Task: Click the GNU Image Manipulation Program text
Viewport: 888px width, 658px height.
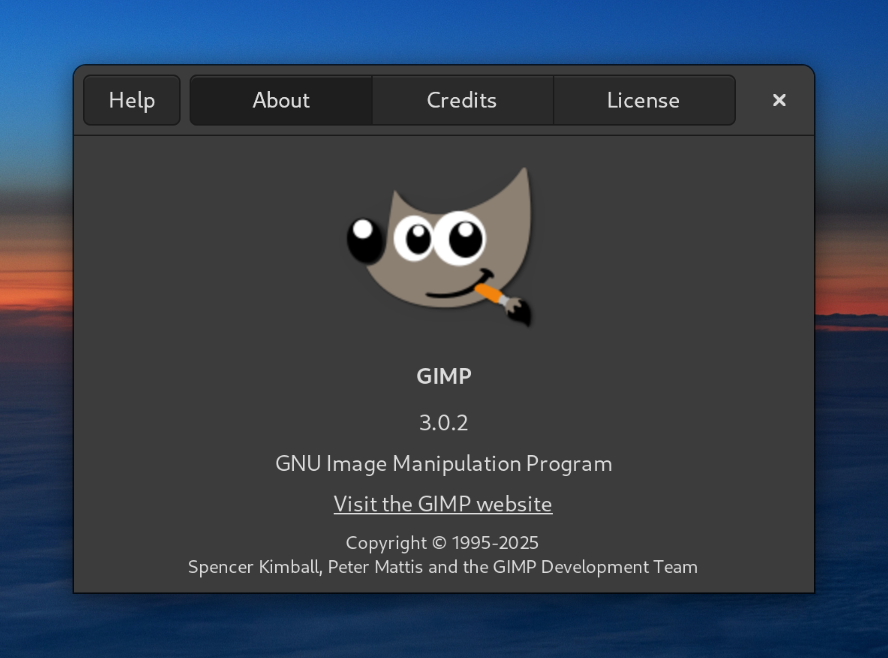Action: pyautogui.click(x=443, y=464)
